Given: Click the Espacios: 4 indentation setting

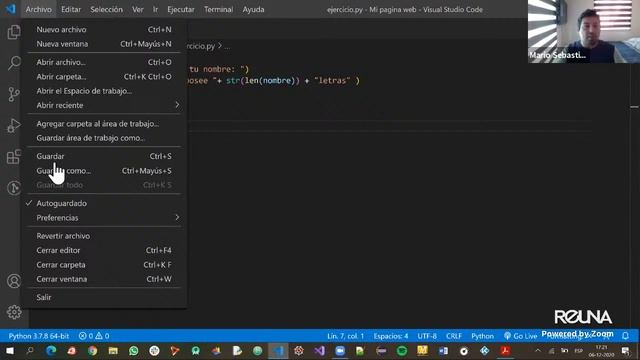Looking at the screenshot, I should click(391, 336).
